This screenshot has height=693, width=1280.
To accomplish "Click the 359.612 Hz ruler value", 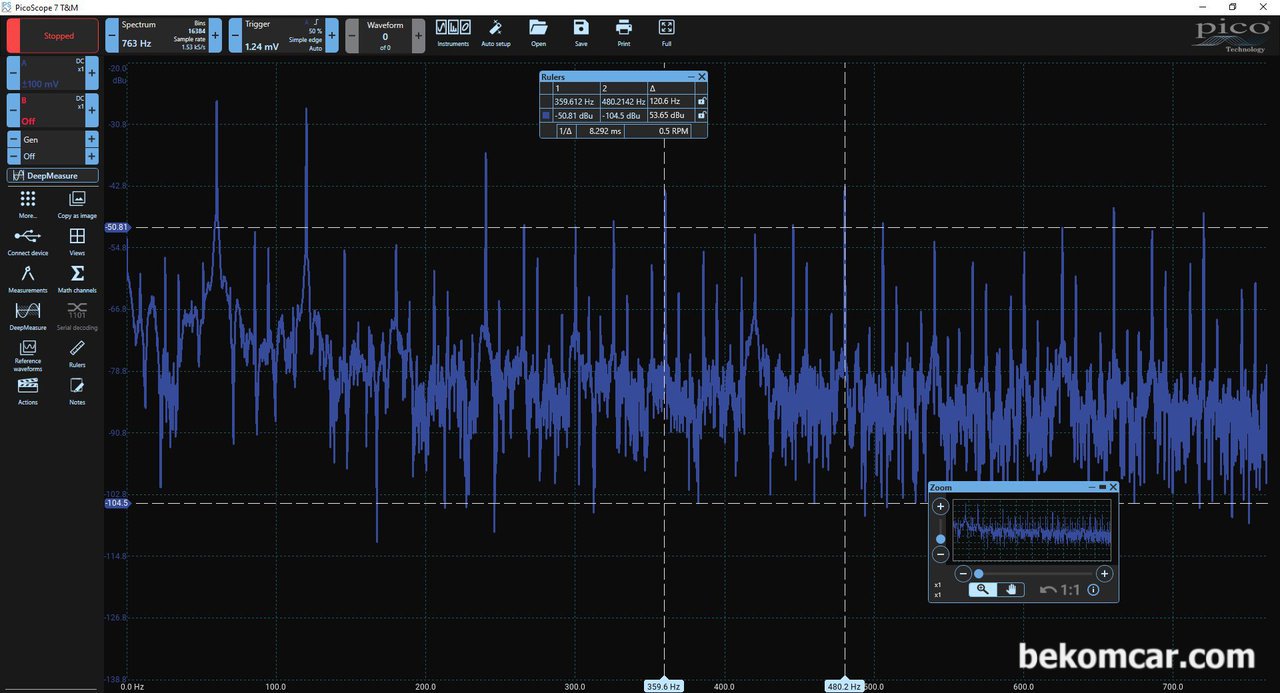I will point(575,101).
